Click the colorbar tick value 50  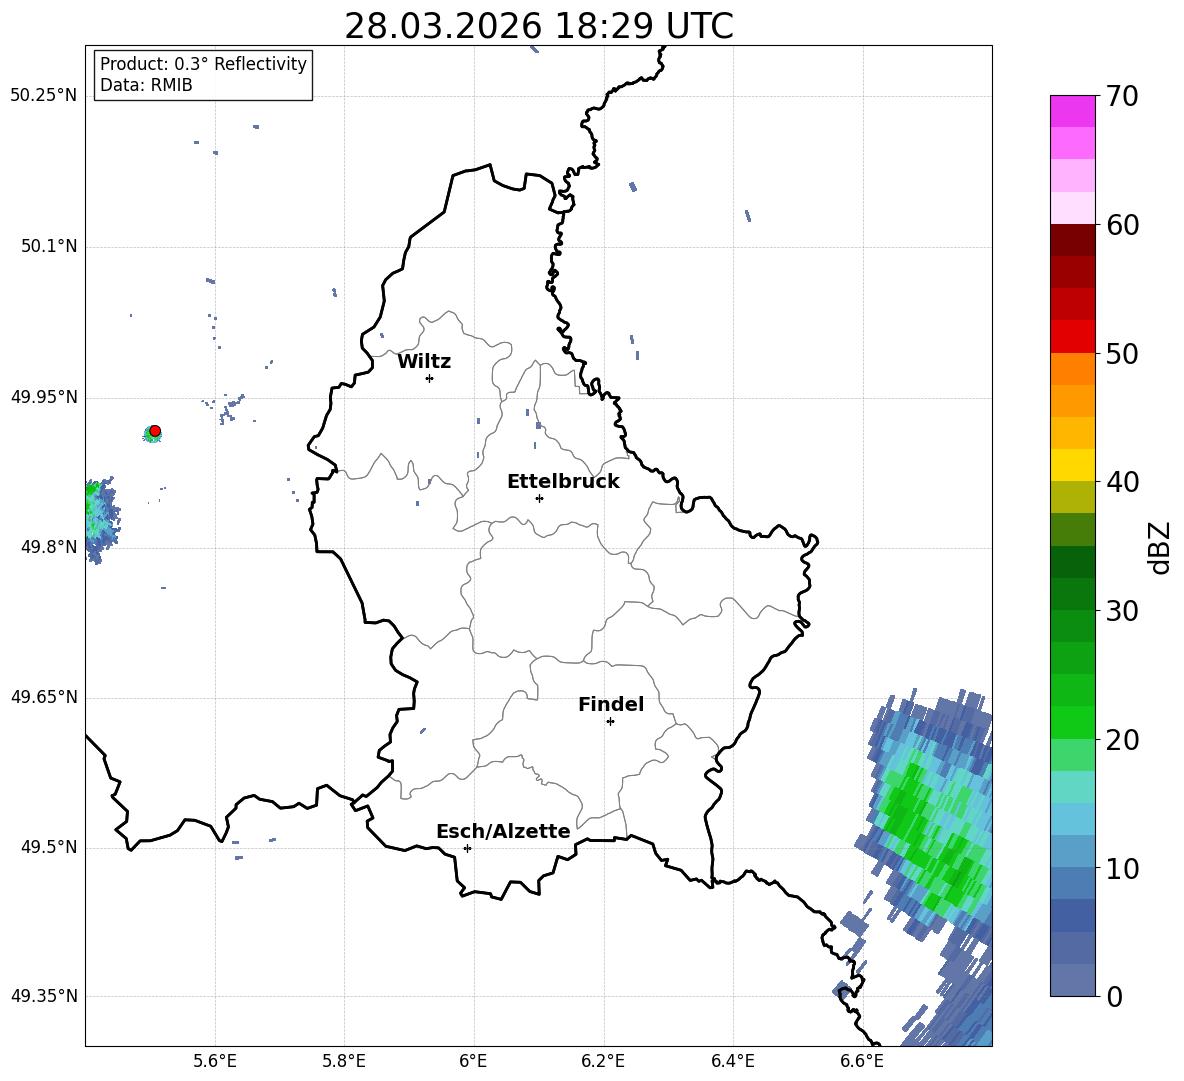point(1122,353)
